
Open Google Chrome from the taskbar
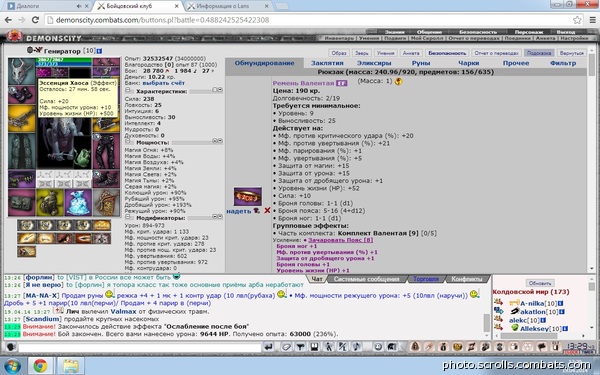(x=40, y=366)
